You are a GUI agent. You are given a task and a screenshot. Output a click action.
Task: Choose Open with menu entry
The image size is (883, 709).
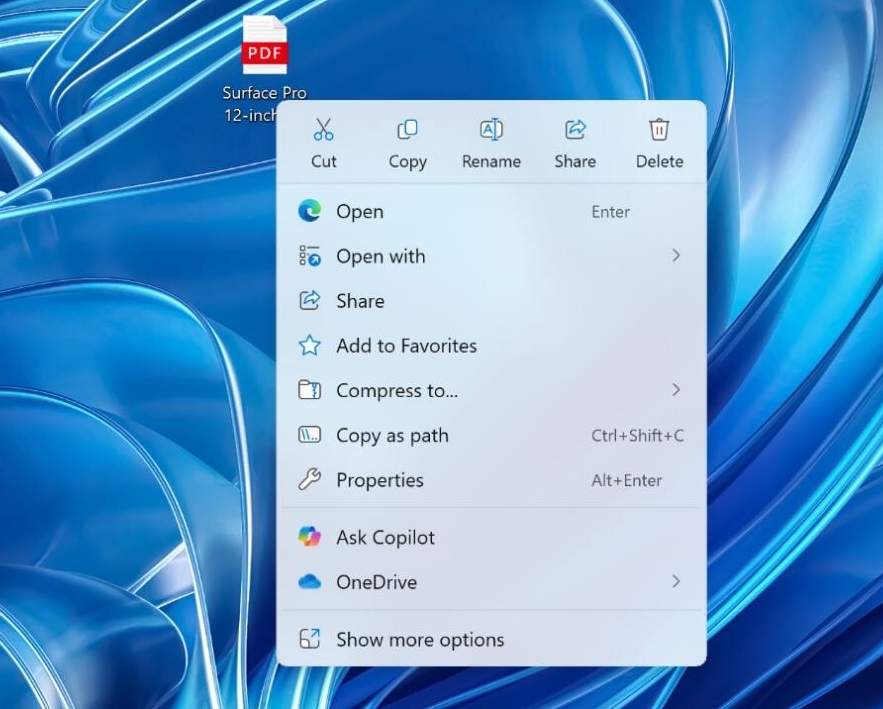(491, 256)
